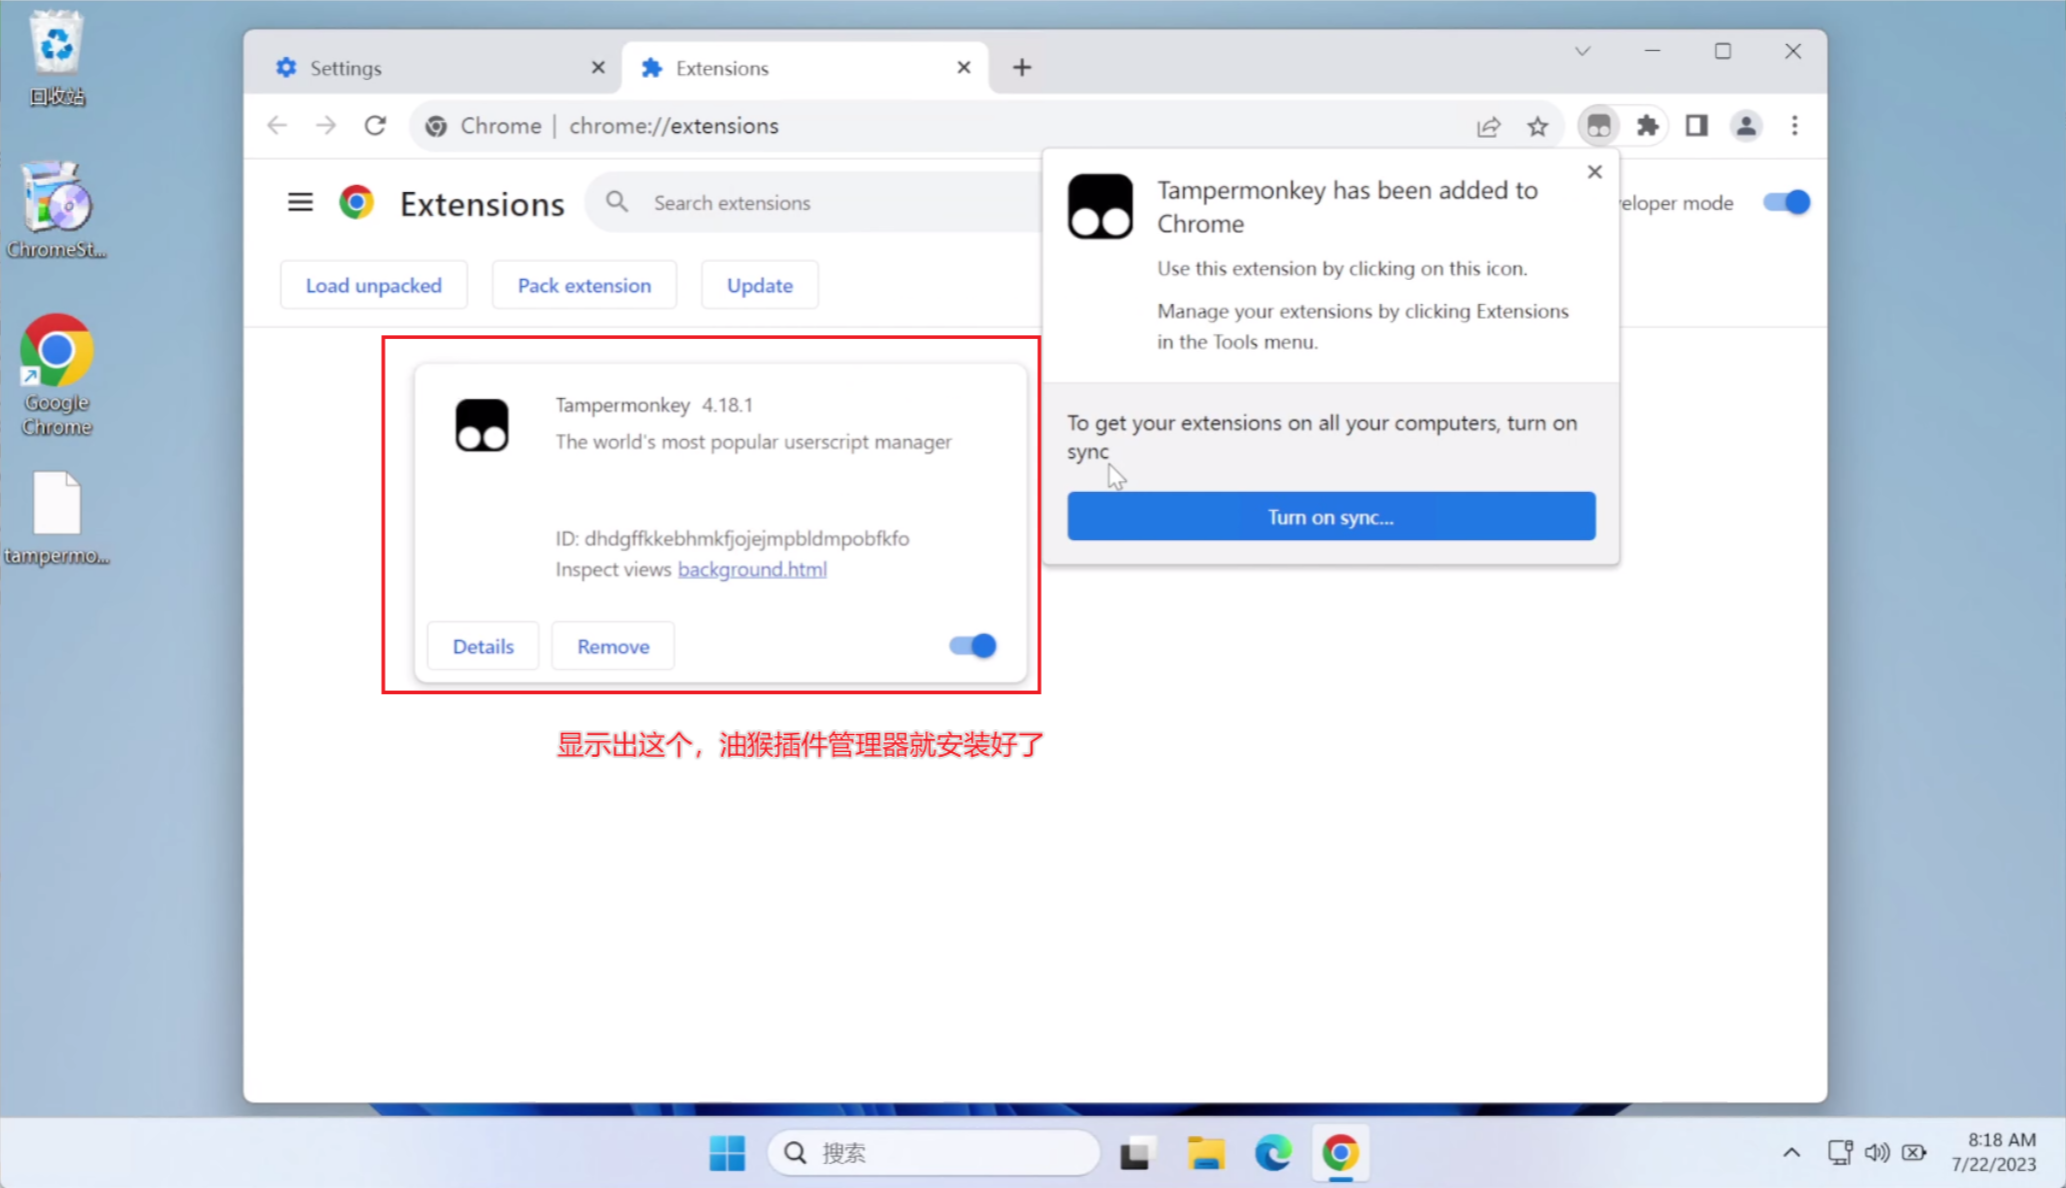Close the Settings tab
This screenshot has height=1188, width=2066.
click(598, 67)
